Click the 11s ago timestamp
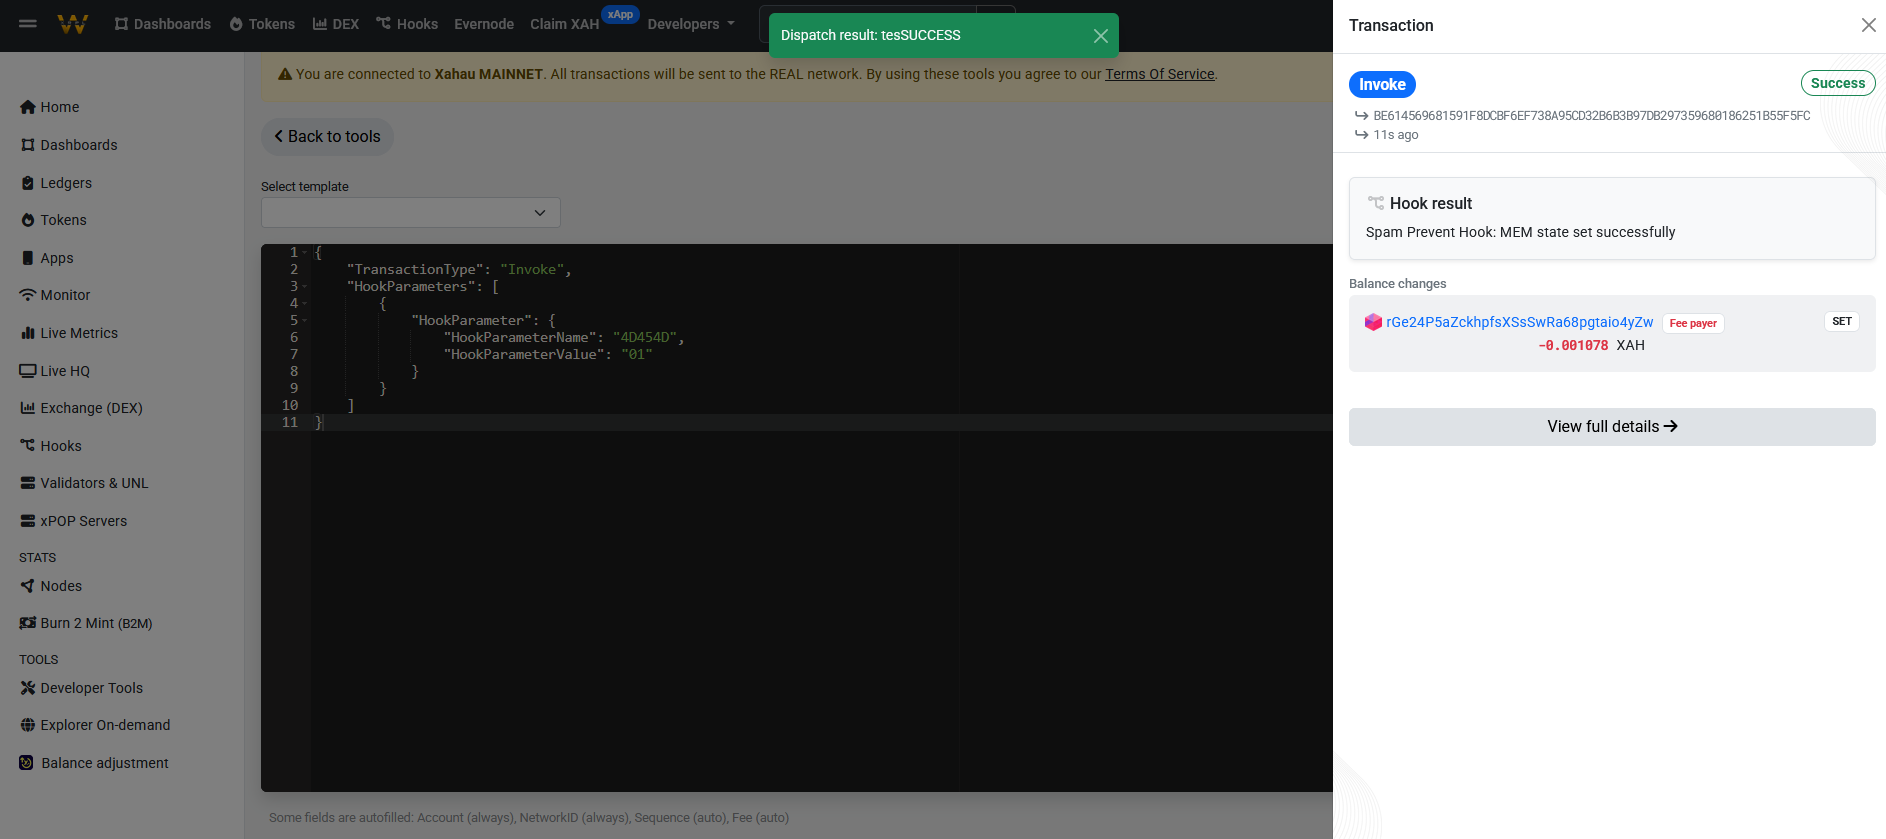Image resolution: width=1886 pixels, height=839 pixels. 1395,135
